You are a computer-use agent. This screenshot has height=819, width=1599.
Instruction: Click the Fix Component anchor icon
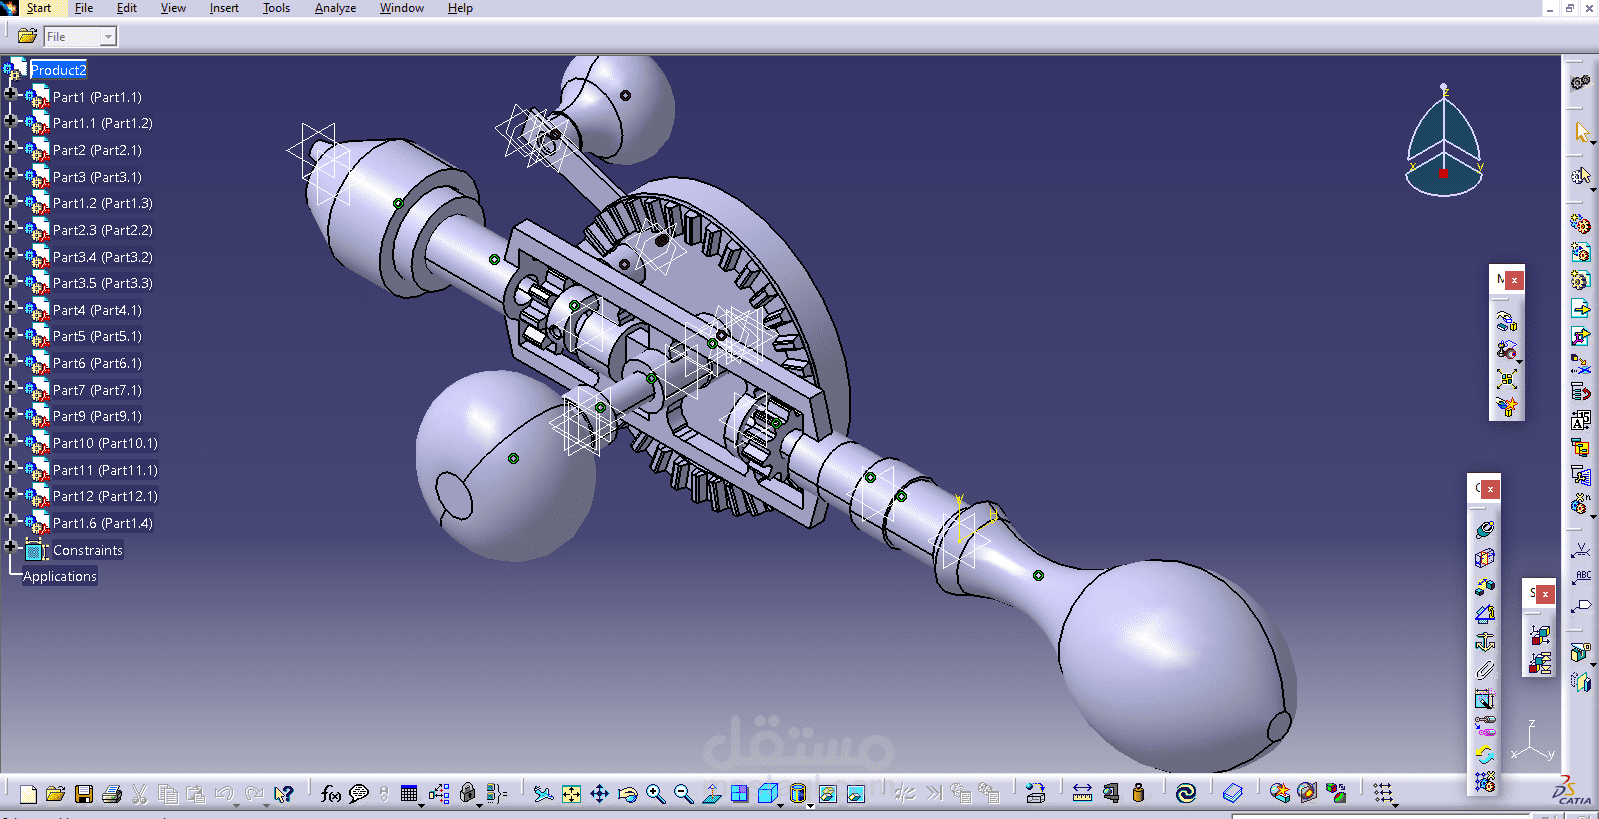[1485, 642]
